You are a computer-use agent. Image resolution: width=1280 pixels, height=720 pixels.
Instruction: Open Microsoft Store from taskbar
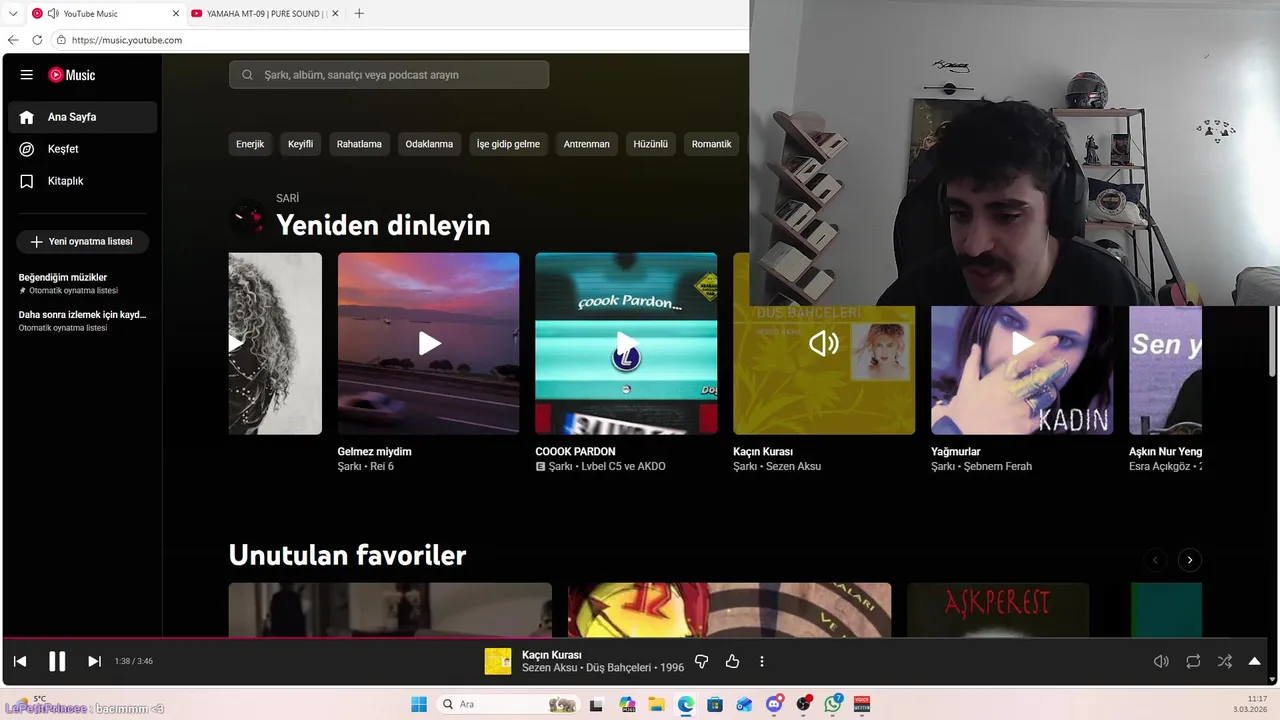(x=715, y=704)
